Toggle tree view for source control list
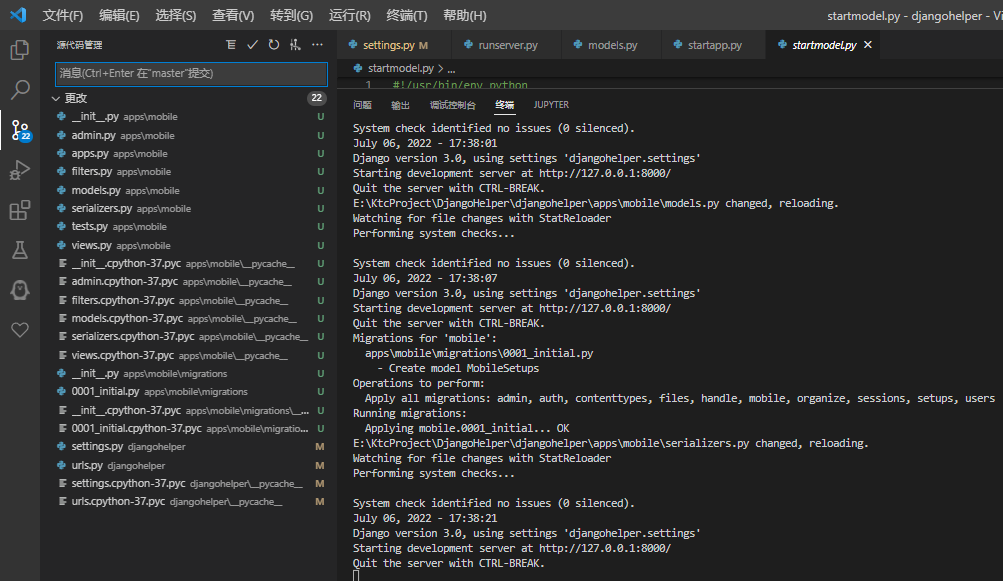1003x581 pixels. (x=231, y=45)
